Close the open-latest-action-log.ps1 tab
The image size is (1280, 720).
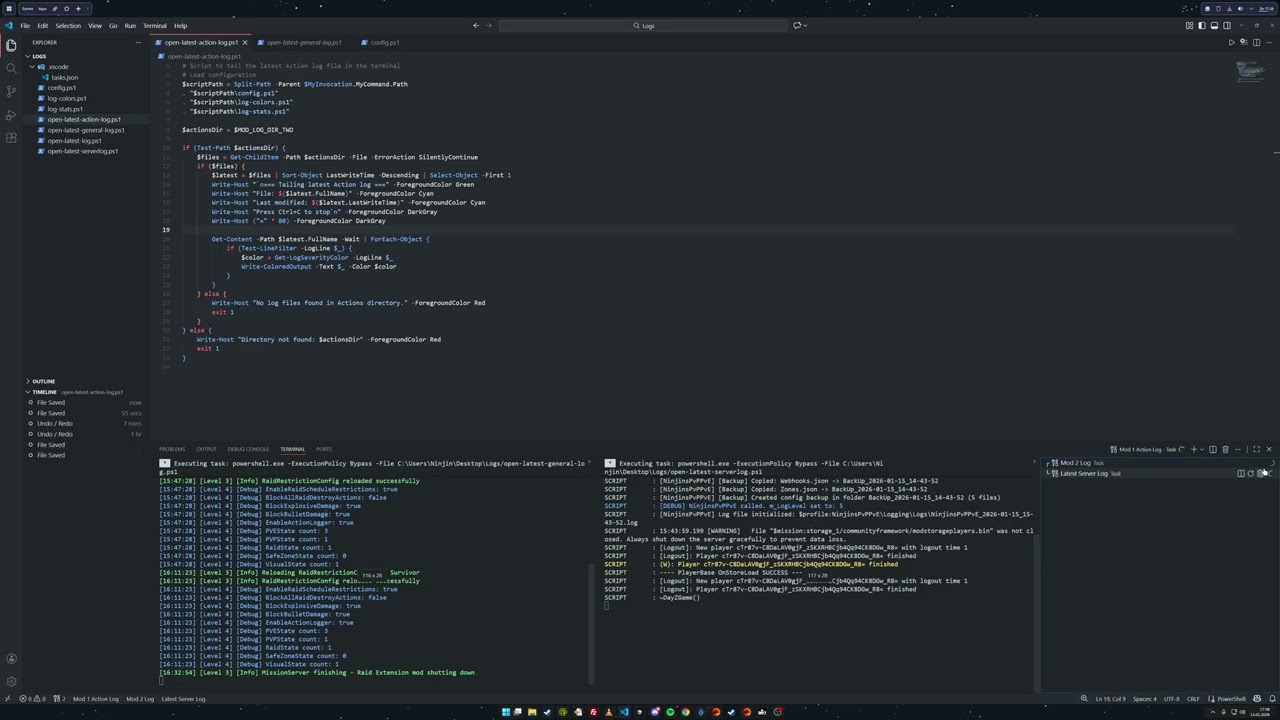click(244, 43)
